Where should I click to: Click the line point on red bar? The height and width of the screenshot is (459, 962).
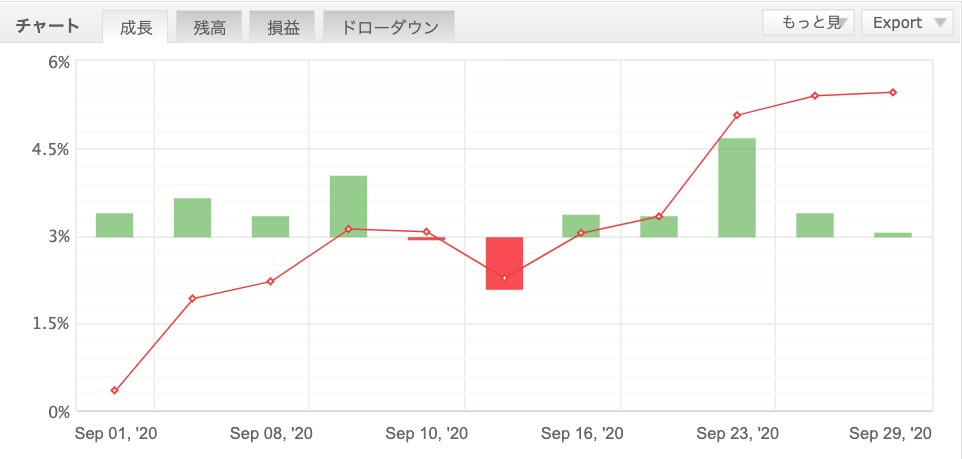504,278
